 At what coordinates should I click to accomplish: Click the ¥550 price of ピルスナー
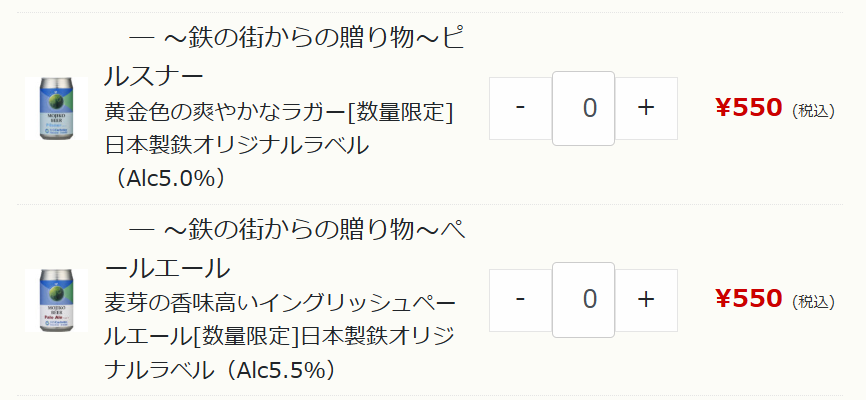tap(749, 108)
